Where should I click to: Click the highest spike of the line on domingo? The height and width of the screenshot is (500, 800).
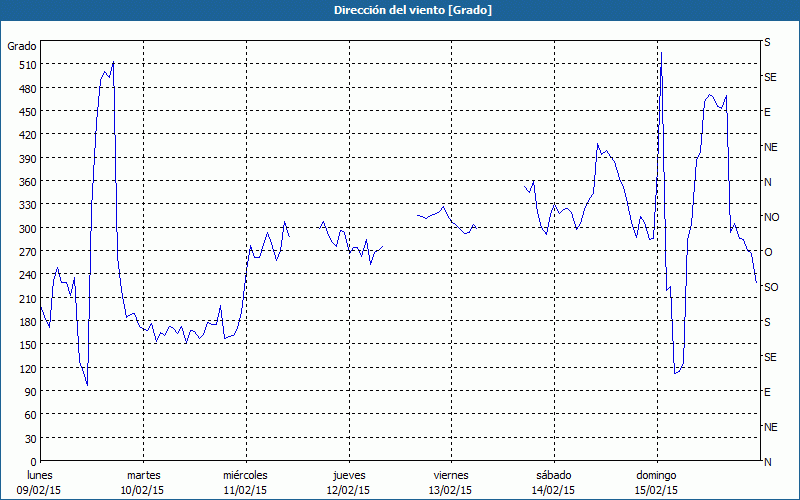pyautogui.click(x=661, y=53)
